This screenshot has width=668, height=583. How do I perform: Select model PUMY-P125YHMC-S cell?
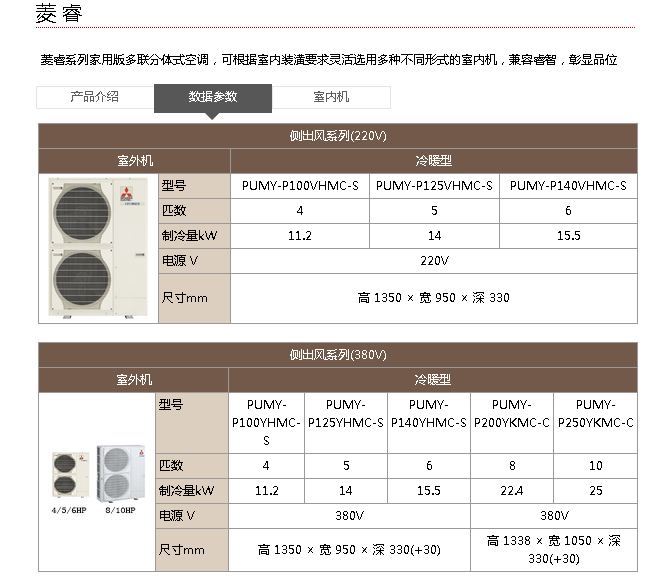tap(346, 422)
